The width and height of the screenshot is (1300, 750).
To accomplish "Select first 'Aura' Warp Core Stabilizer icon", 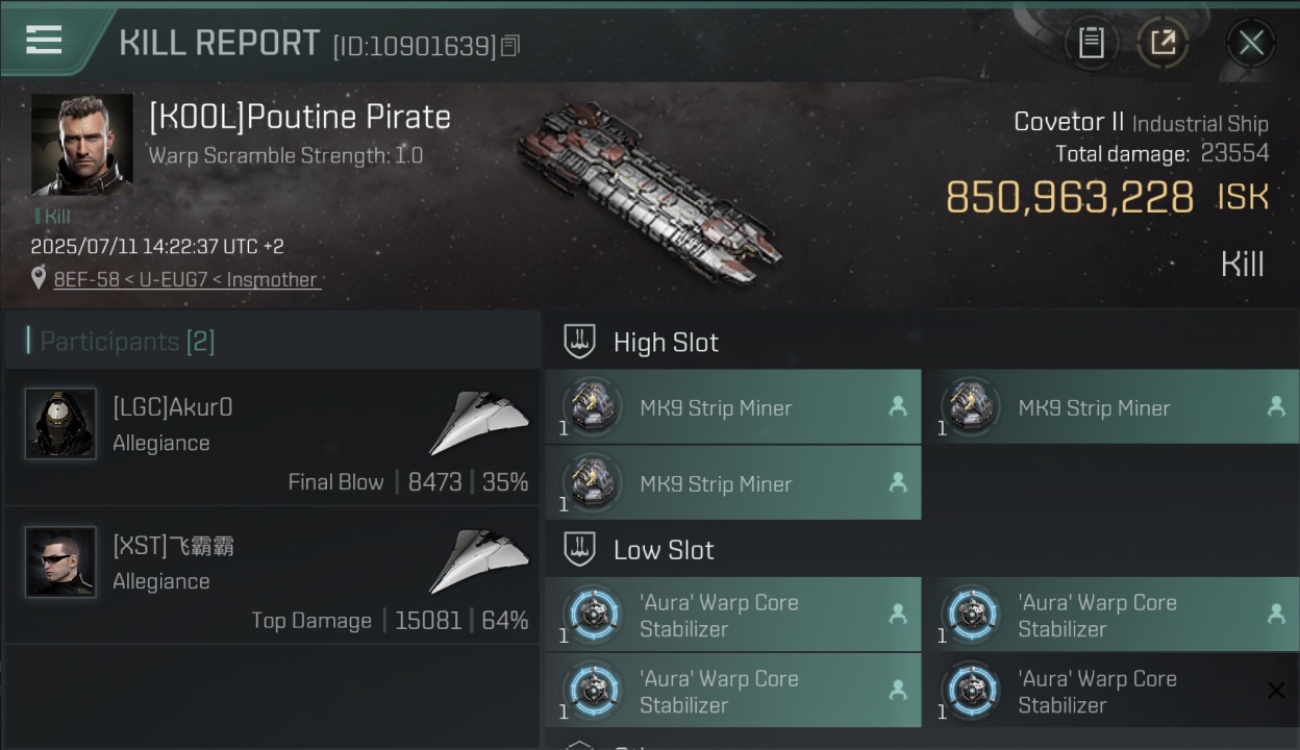I will [592, 614].
